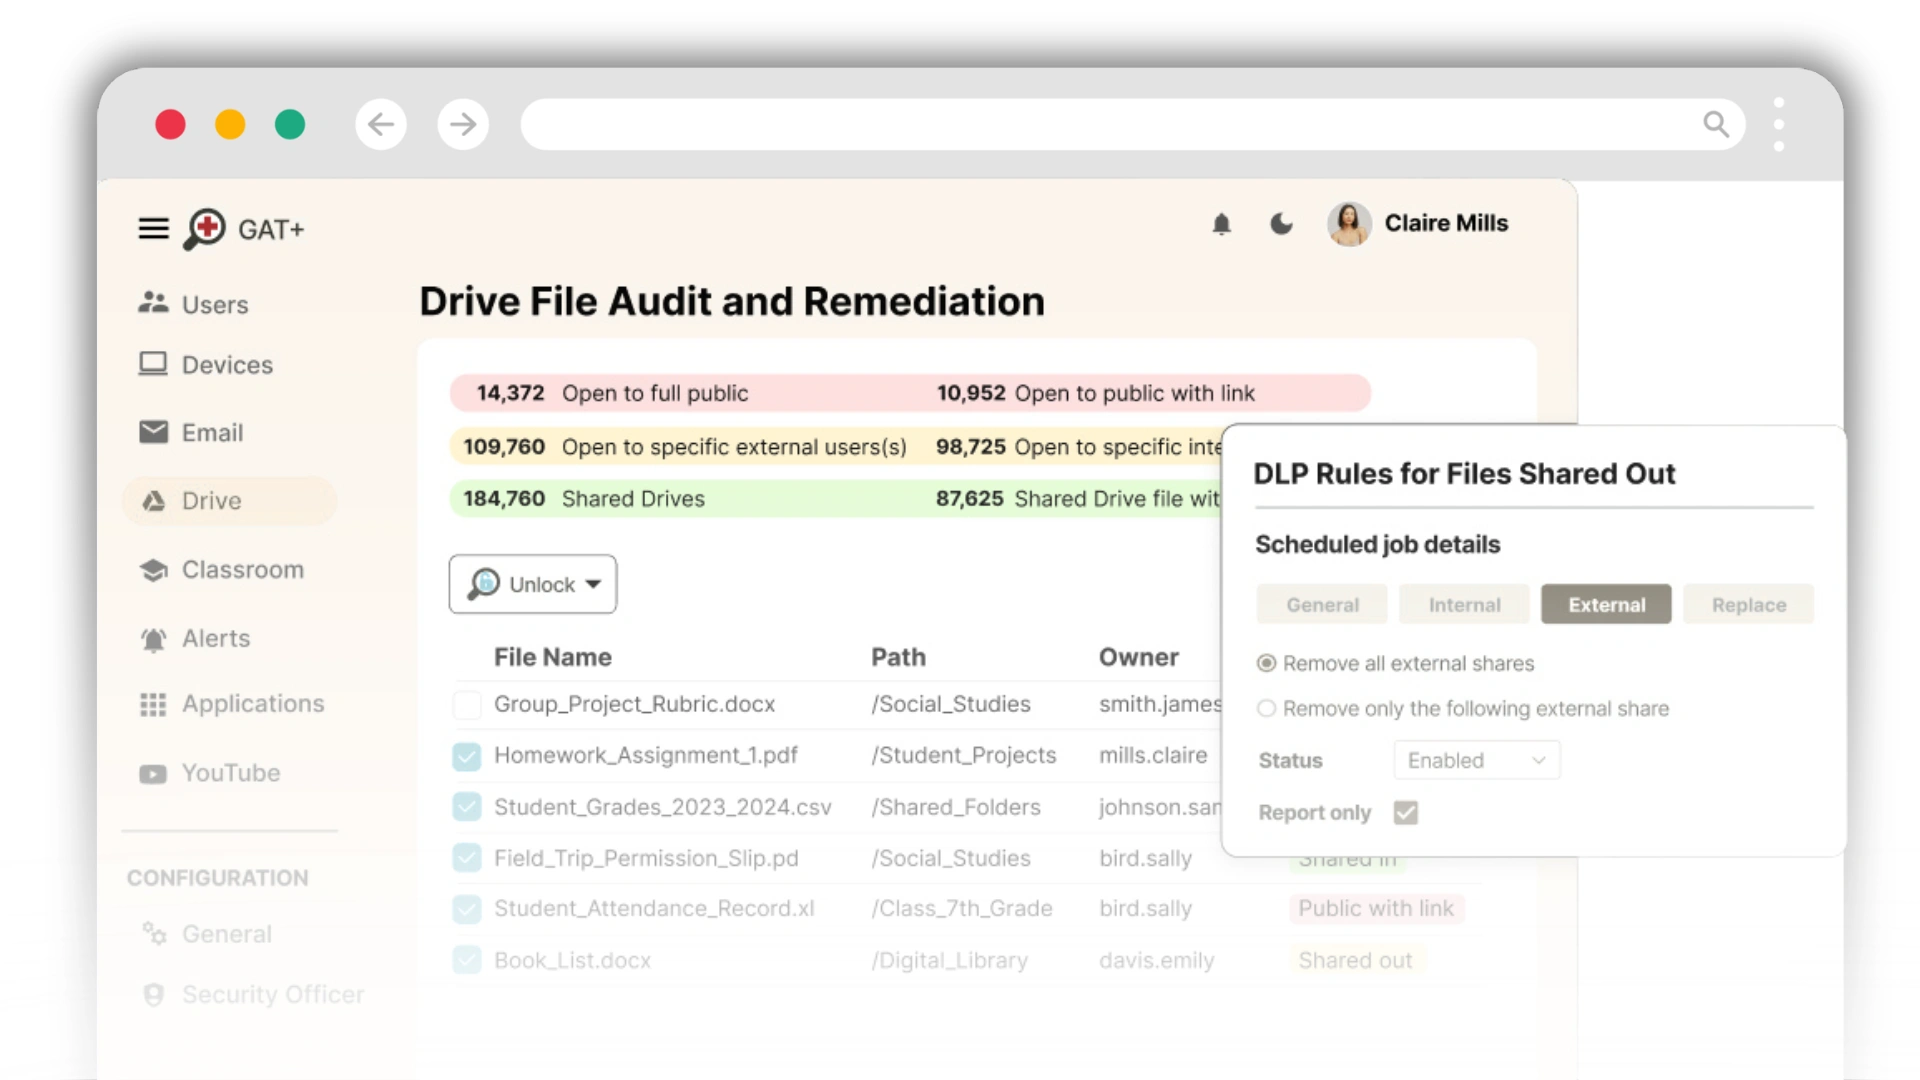
Task: Open the Classroom section
Action: tap(154, 569)
